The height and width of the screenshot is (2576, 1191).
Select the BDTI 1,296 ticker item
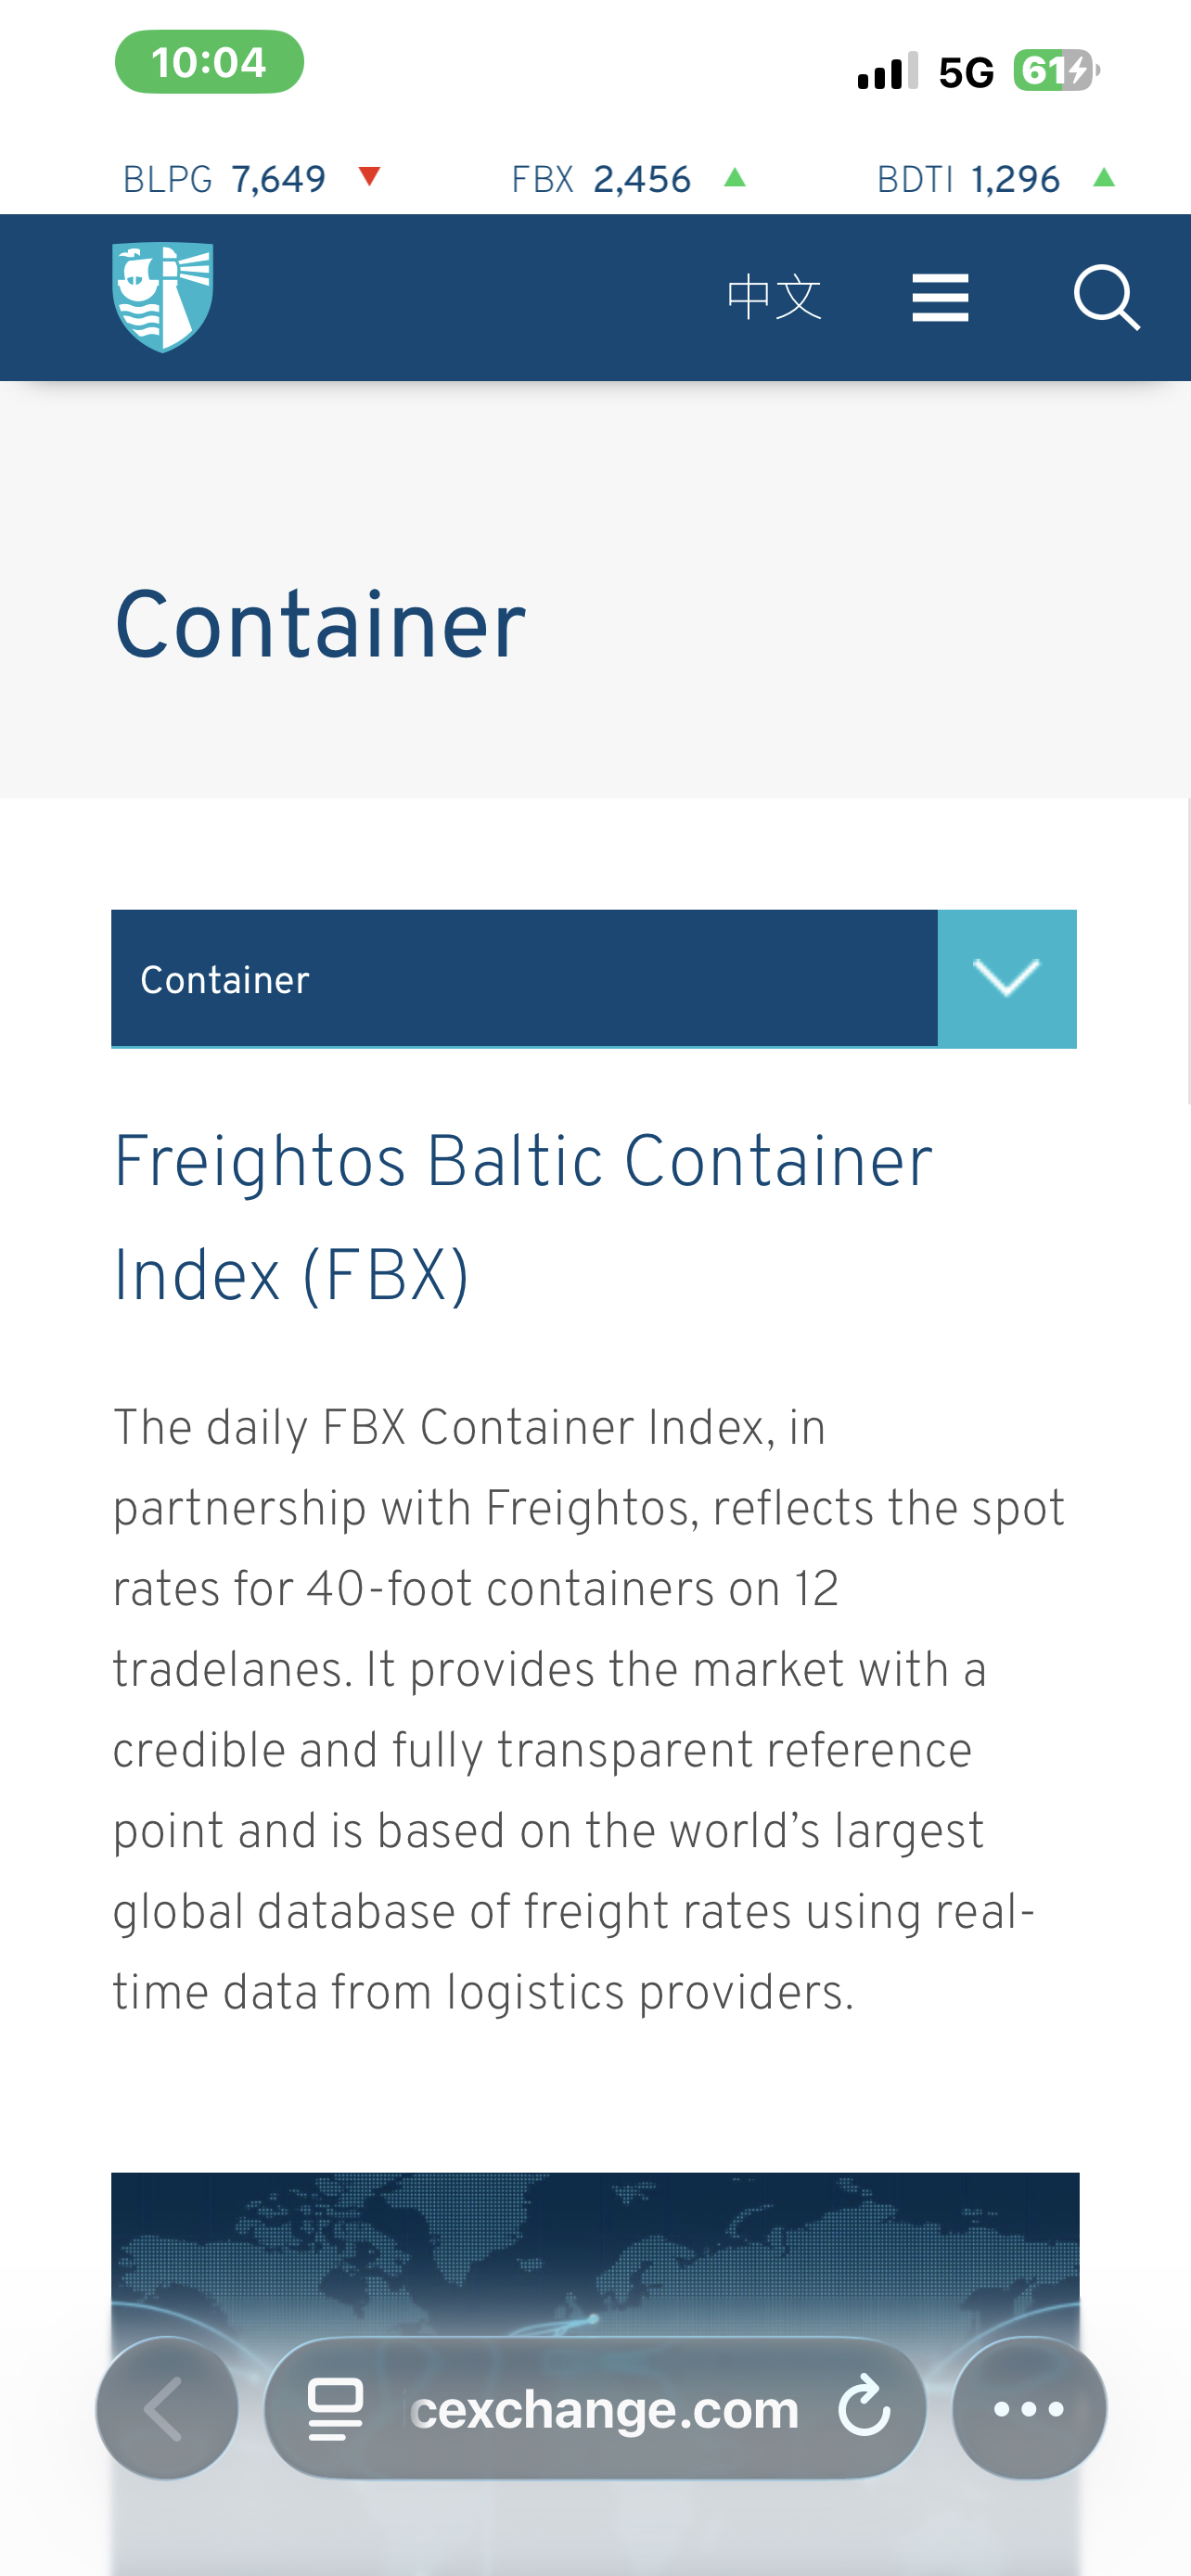coord(997,179)
